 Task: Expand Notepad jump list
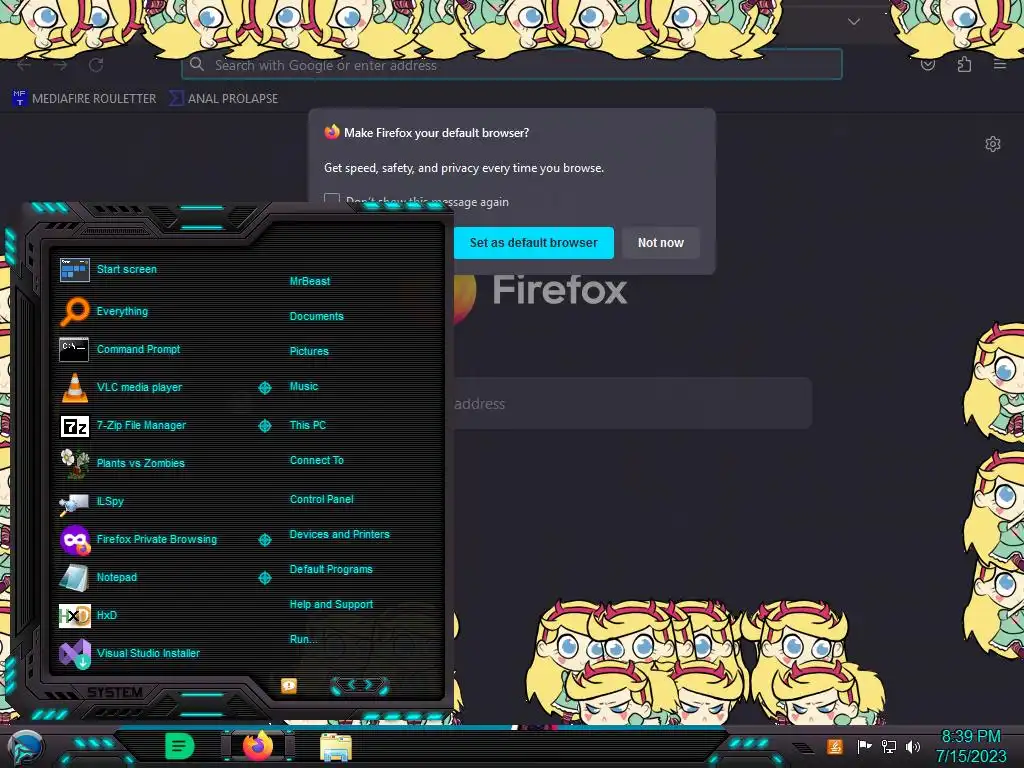(264, 578)
